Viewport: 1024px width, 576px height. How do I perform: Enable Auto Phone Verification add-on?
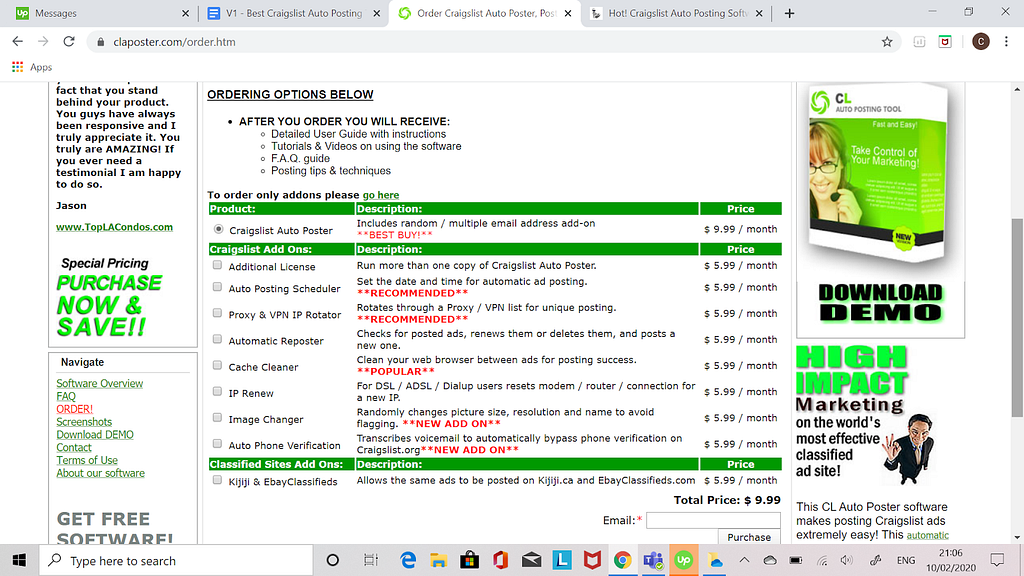coord(217,443)
